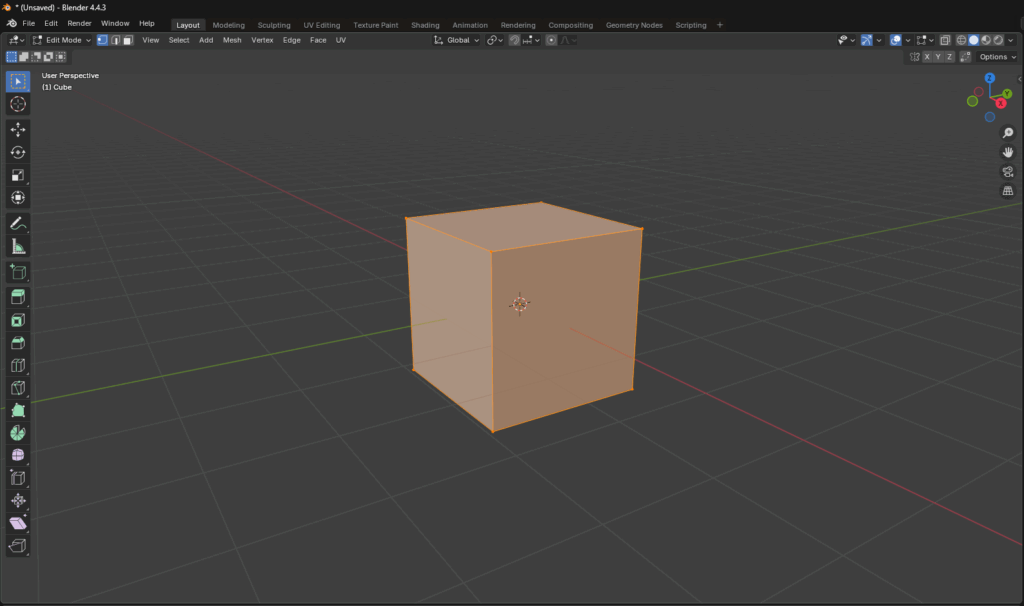Open Global transform orientation dropdown
The image size is (1024, 606).
point(456,40)
